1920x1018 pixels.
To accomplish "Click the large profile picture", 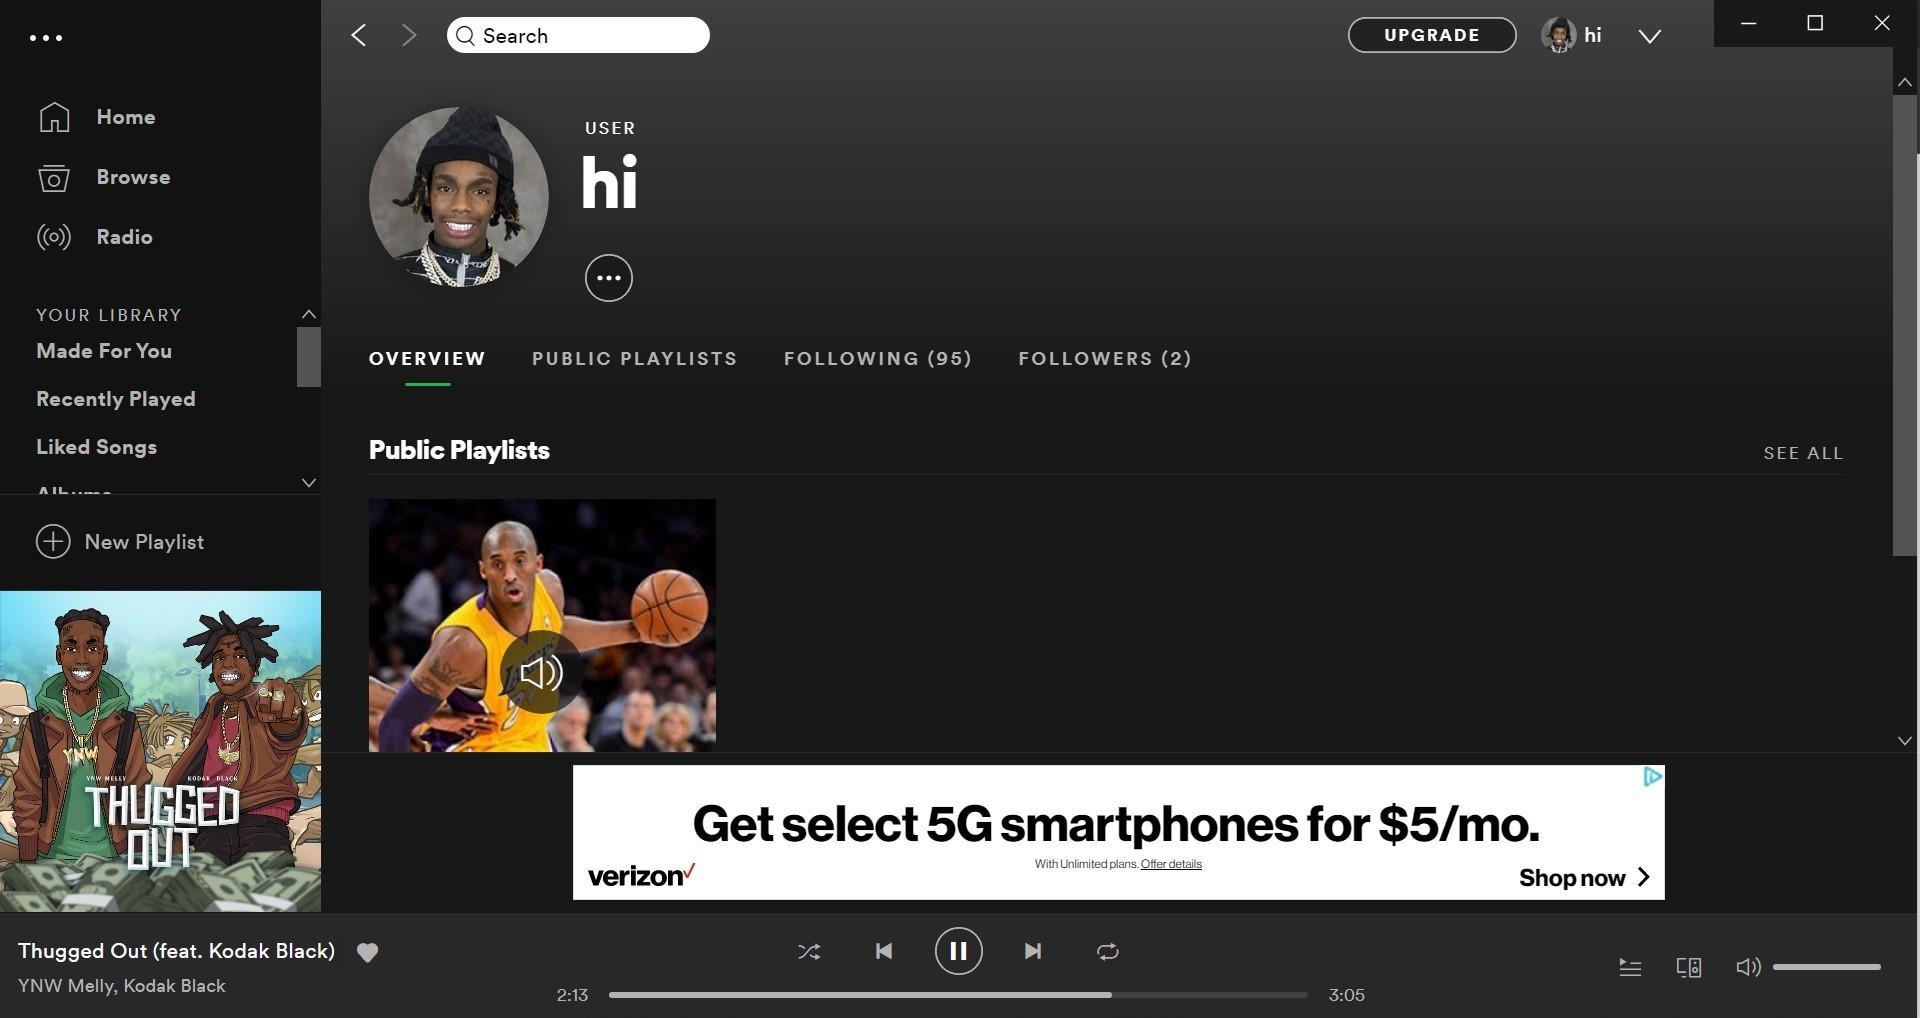I will point(459,197).
